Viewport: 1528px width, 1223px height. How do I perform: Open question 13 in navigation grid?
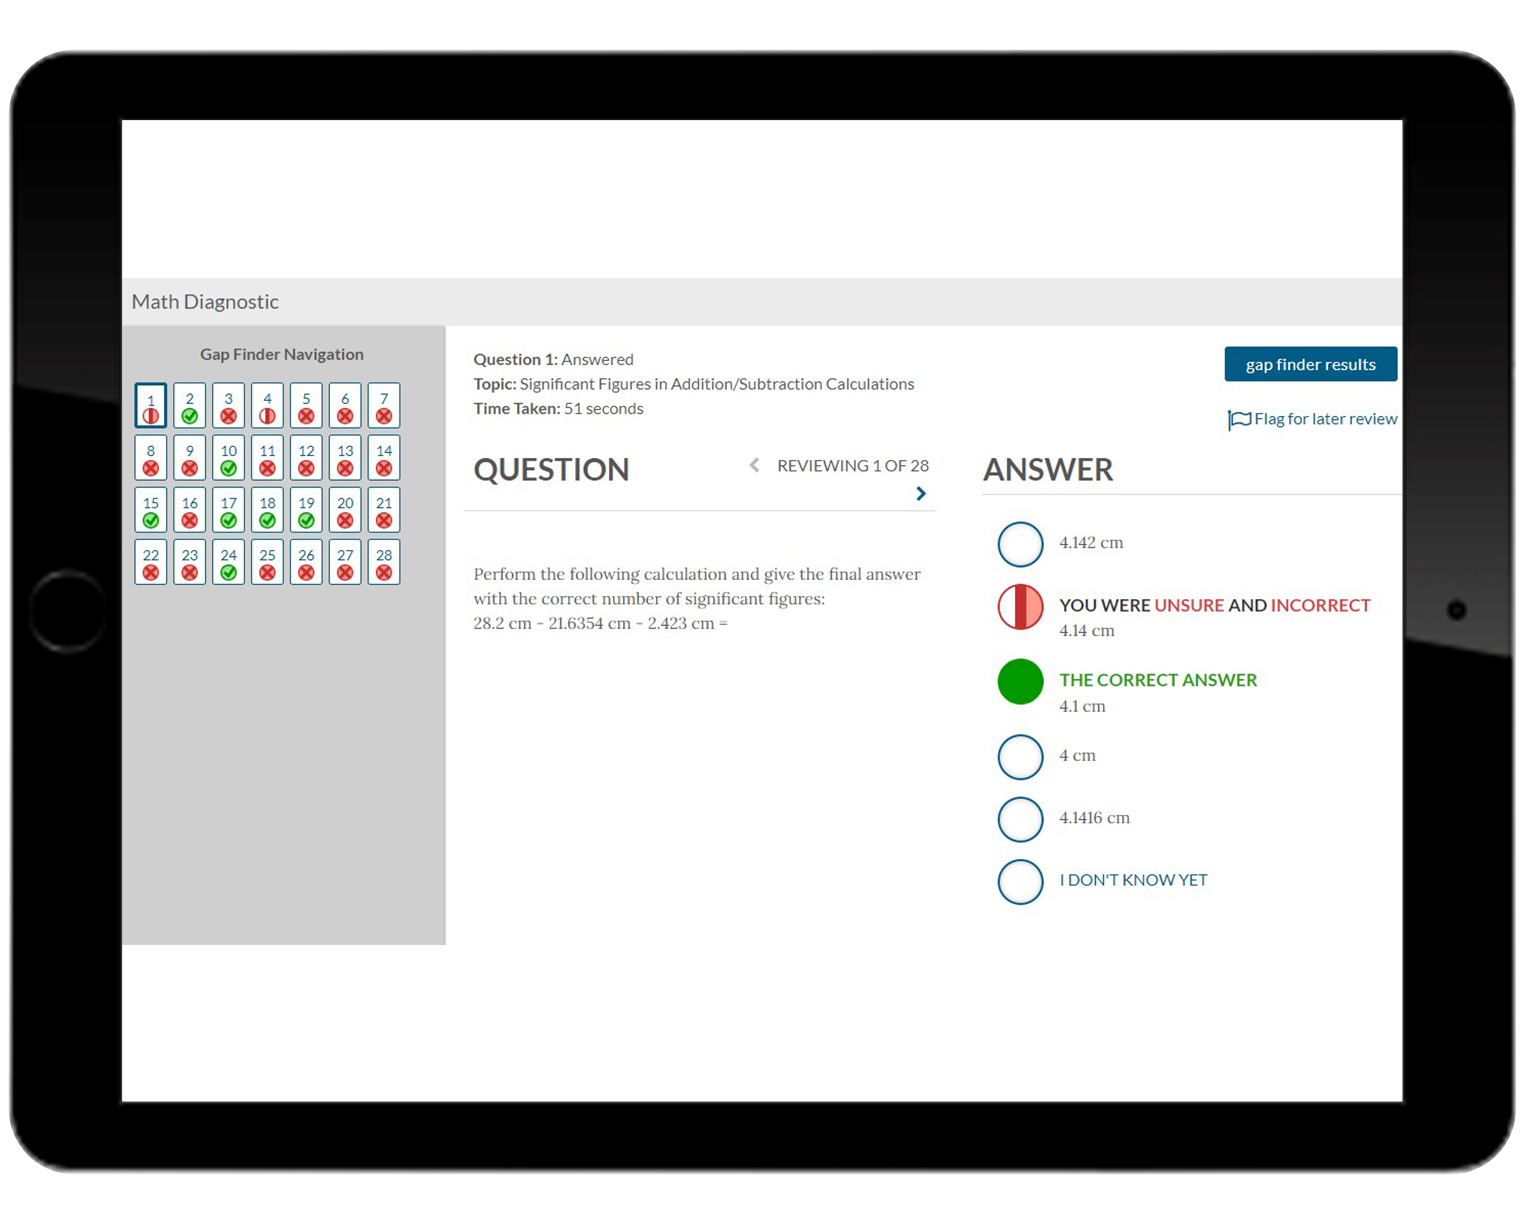click(x=345, y=458)
